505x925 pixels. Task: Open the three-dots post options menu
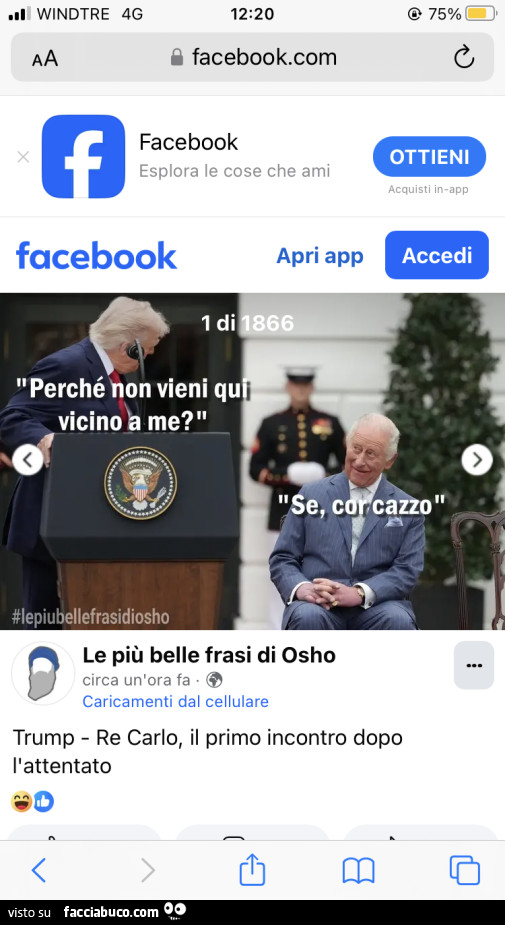click(x=474, y=665)
